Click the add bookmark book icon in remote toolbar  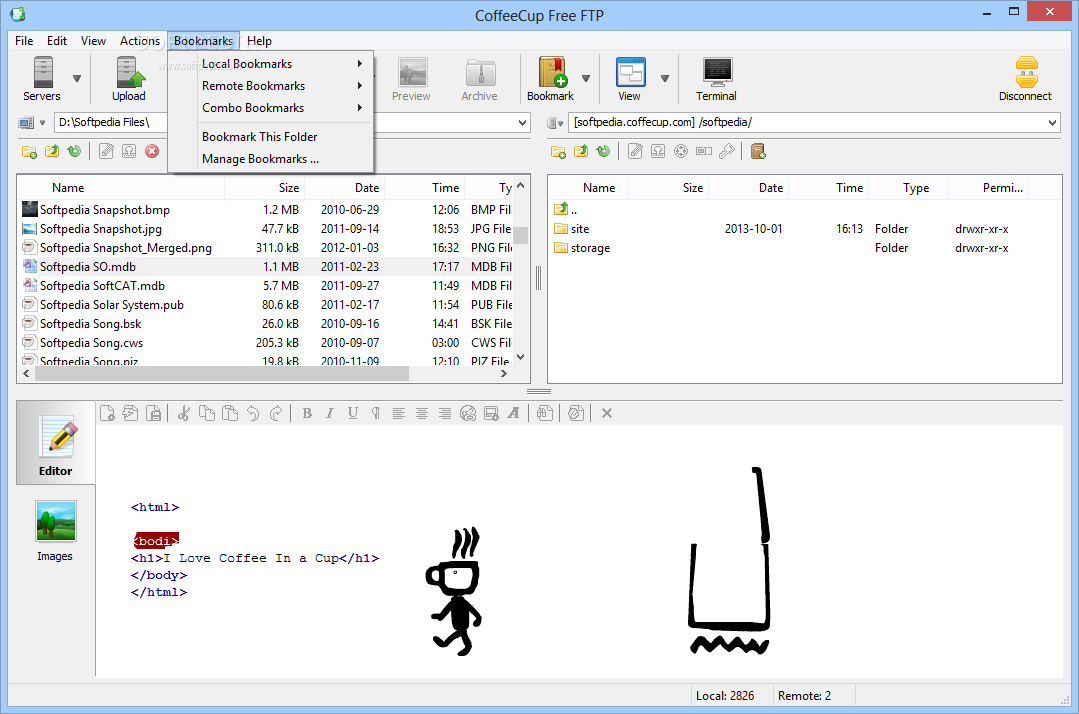pyautogui.click(x=758, y=151)
